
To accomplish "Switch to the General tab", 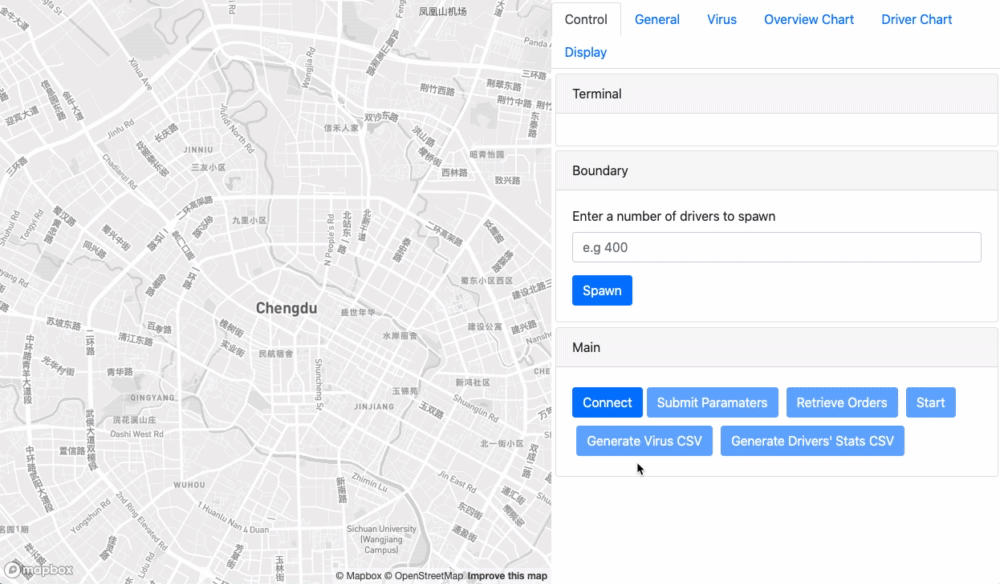I will pos(657,20).
